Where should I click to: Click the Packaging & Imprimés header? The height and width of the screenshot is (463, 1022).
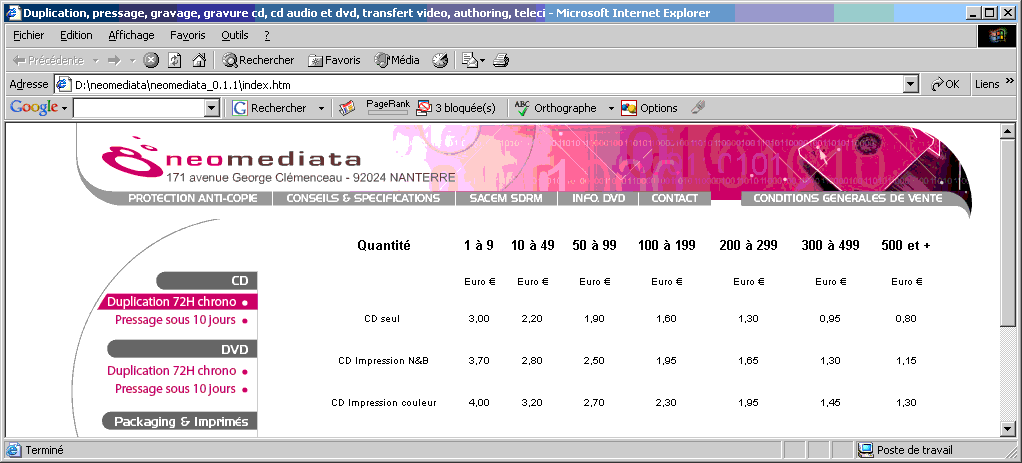tap(180, 421)
